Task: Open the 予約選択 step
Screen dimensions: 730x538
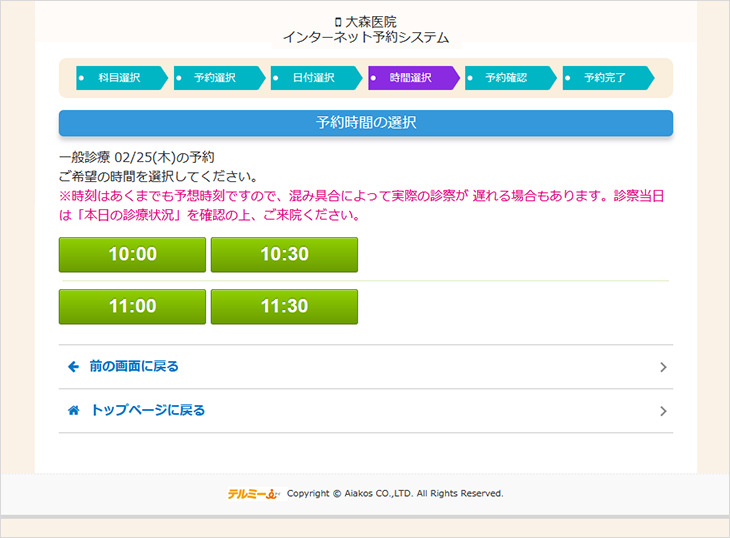Action: tap(219, 78)
